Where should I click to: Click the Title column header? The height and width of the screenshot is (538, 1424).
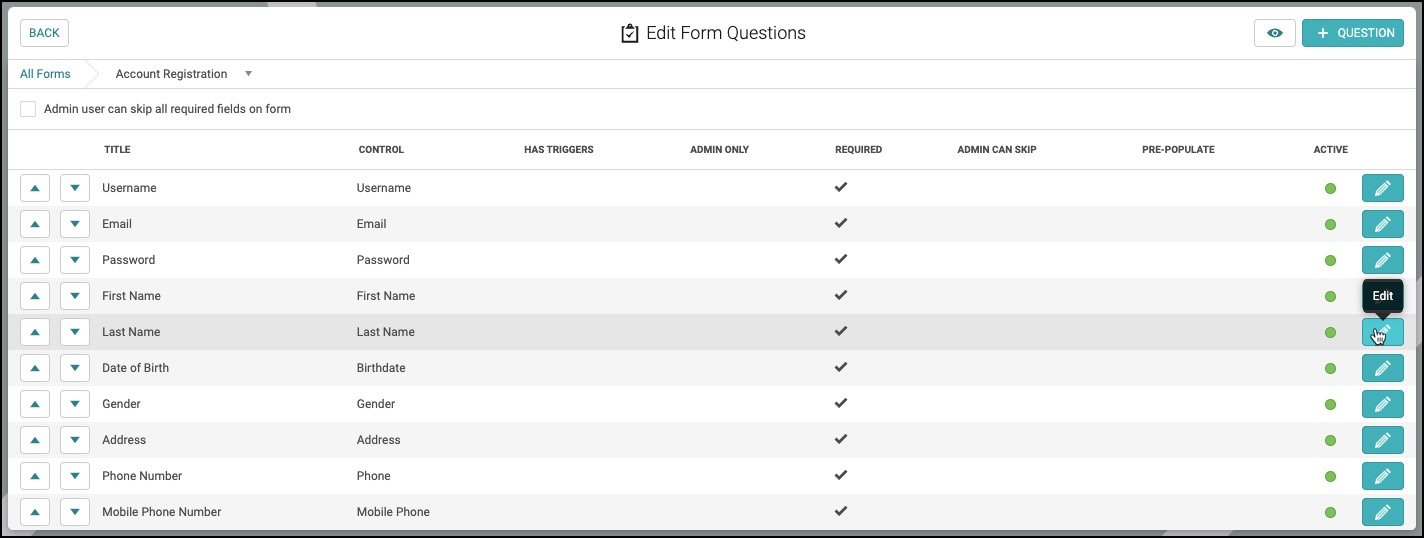[x=117, y=150]
